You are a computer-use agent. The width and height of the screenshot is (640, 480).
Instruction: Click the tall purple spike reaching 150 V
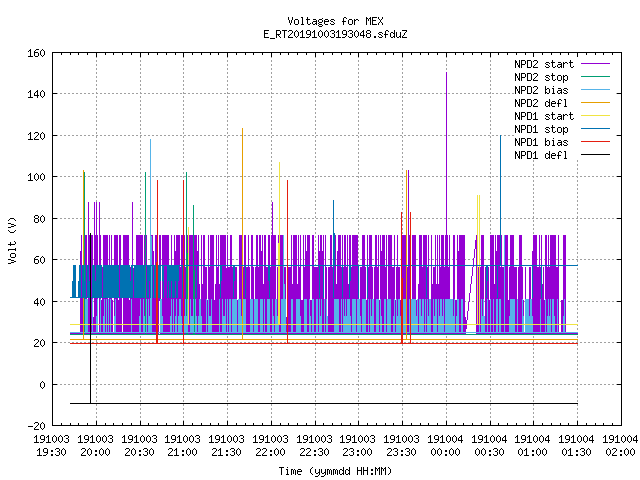[447, 153]
